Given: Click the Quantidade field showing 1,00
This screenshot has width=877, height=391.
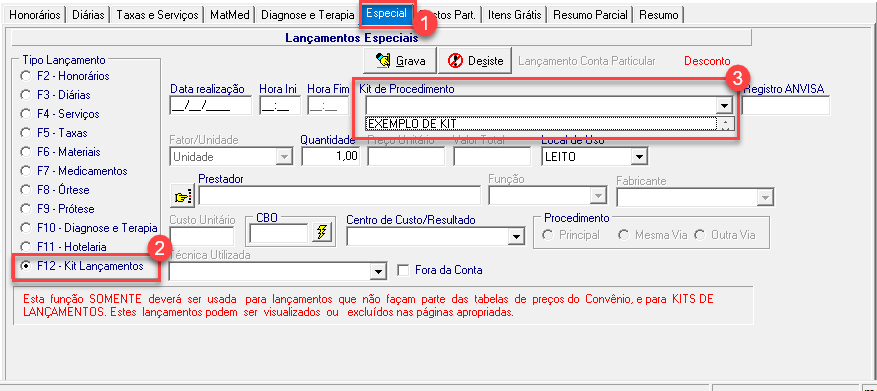Looking at the screenshot, I should [x=331, y=157].
